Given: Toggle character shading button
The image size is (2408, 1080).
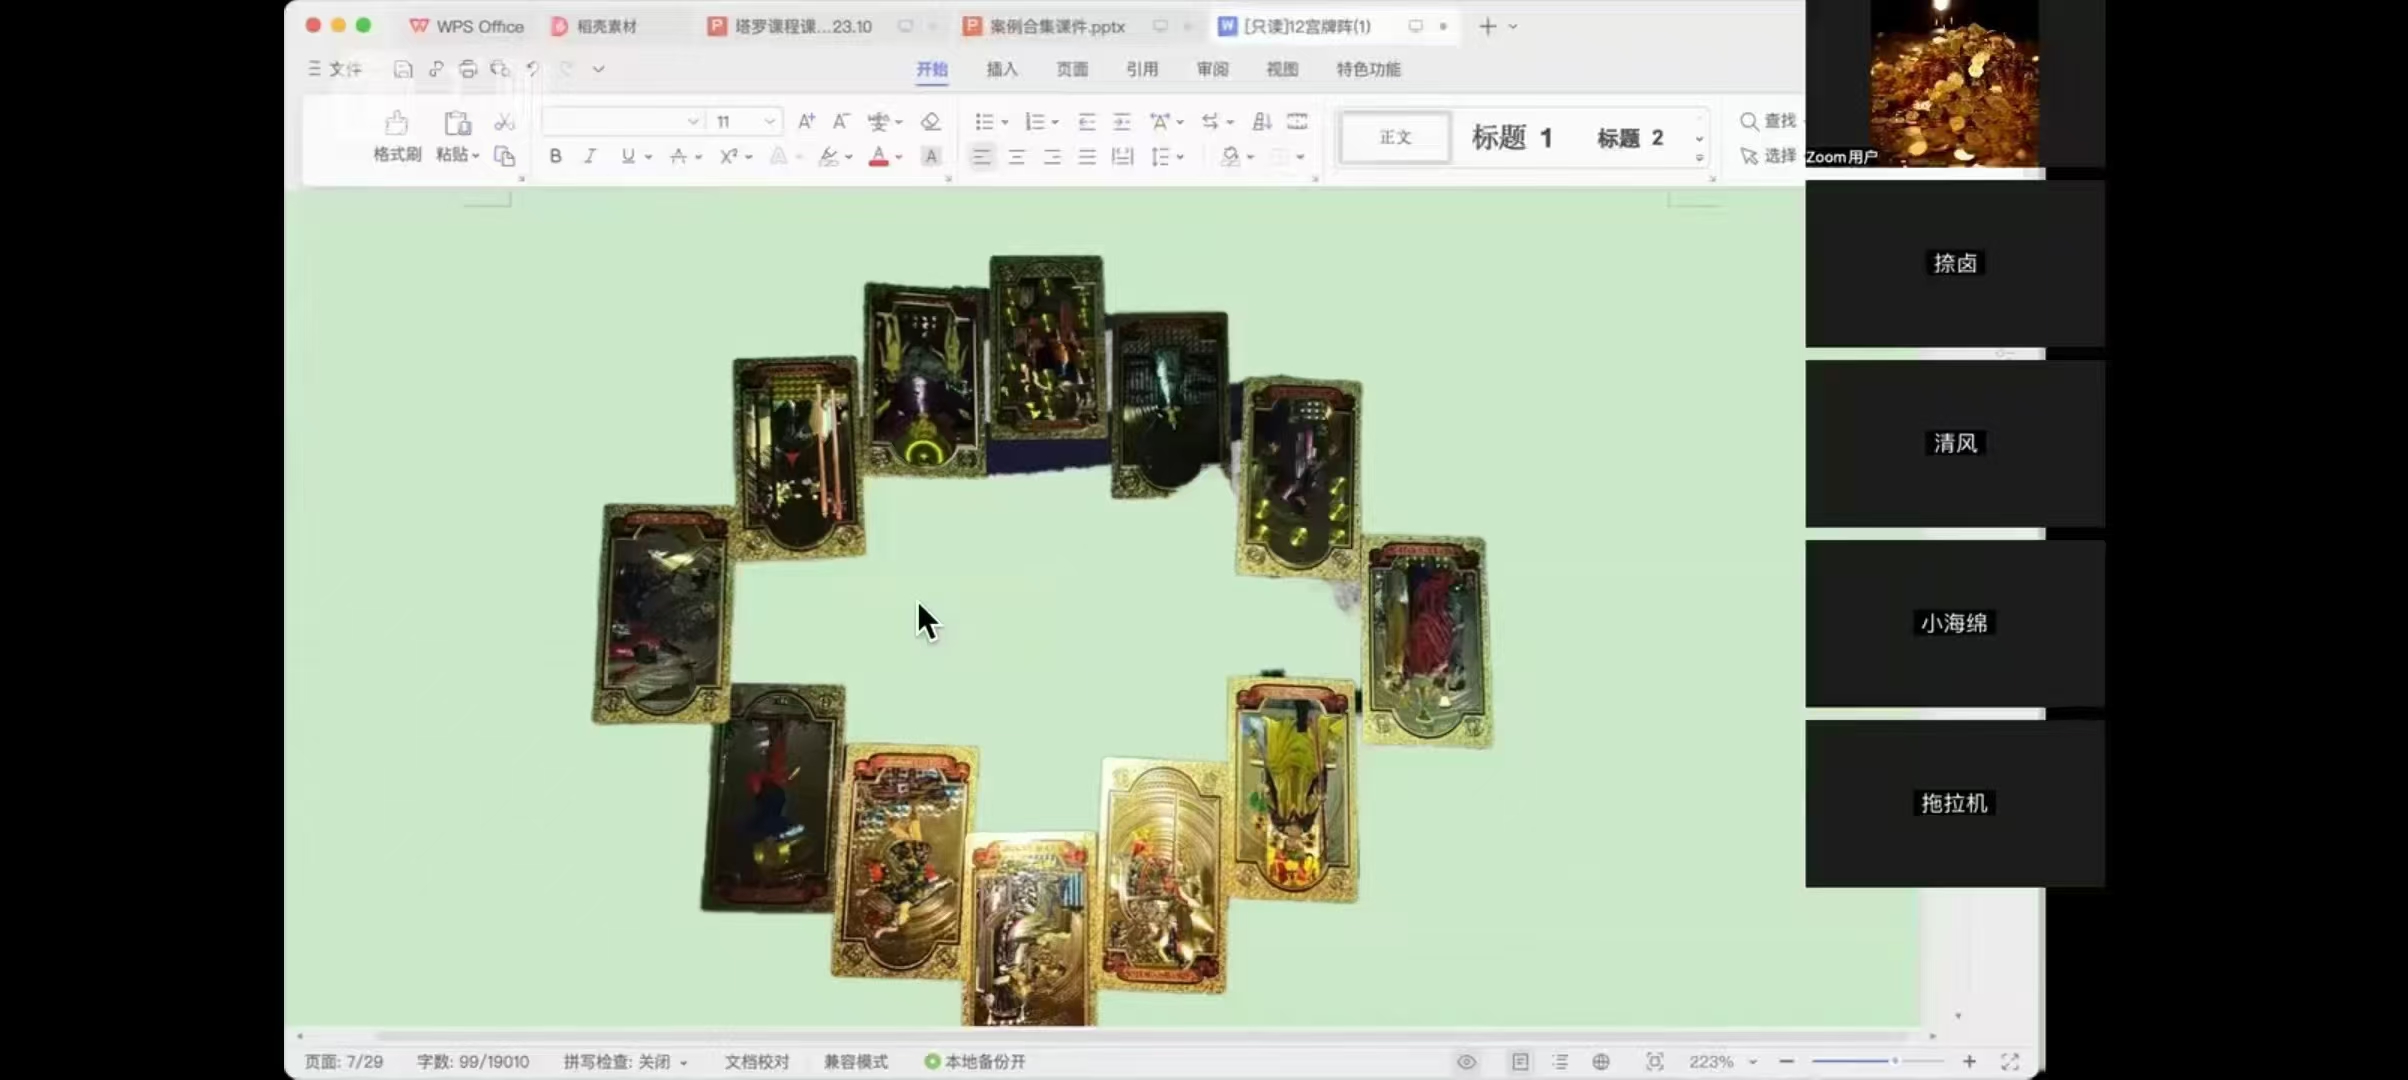Looking at the screenshot, I should (931, 157).
